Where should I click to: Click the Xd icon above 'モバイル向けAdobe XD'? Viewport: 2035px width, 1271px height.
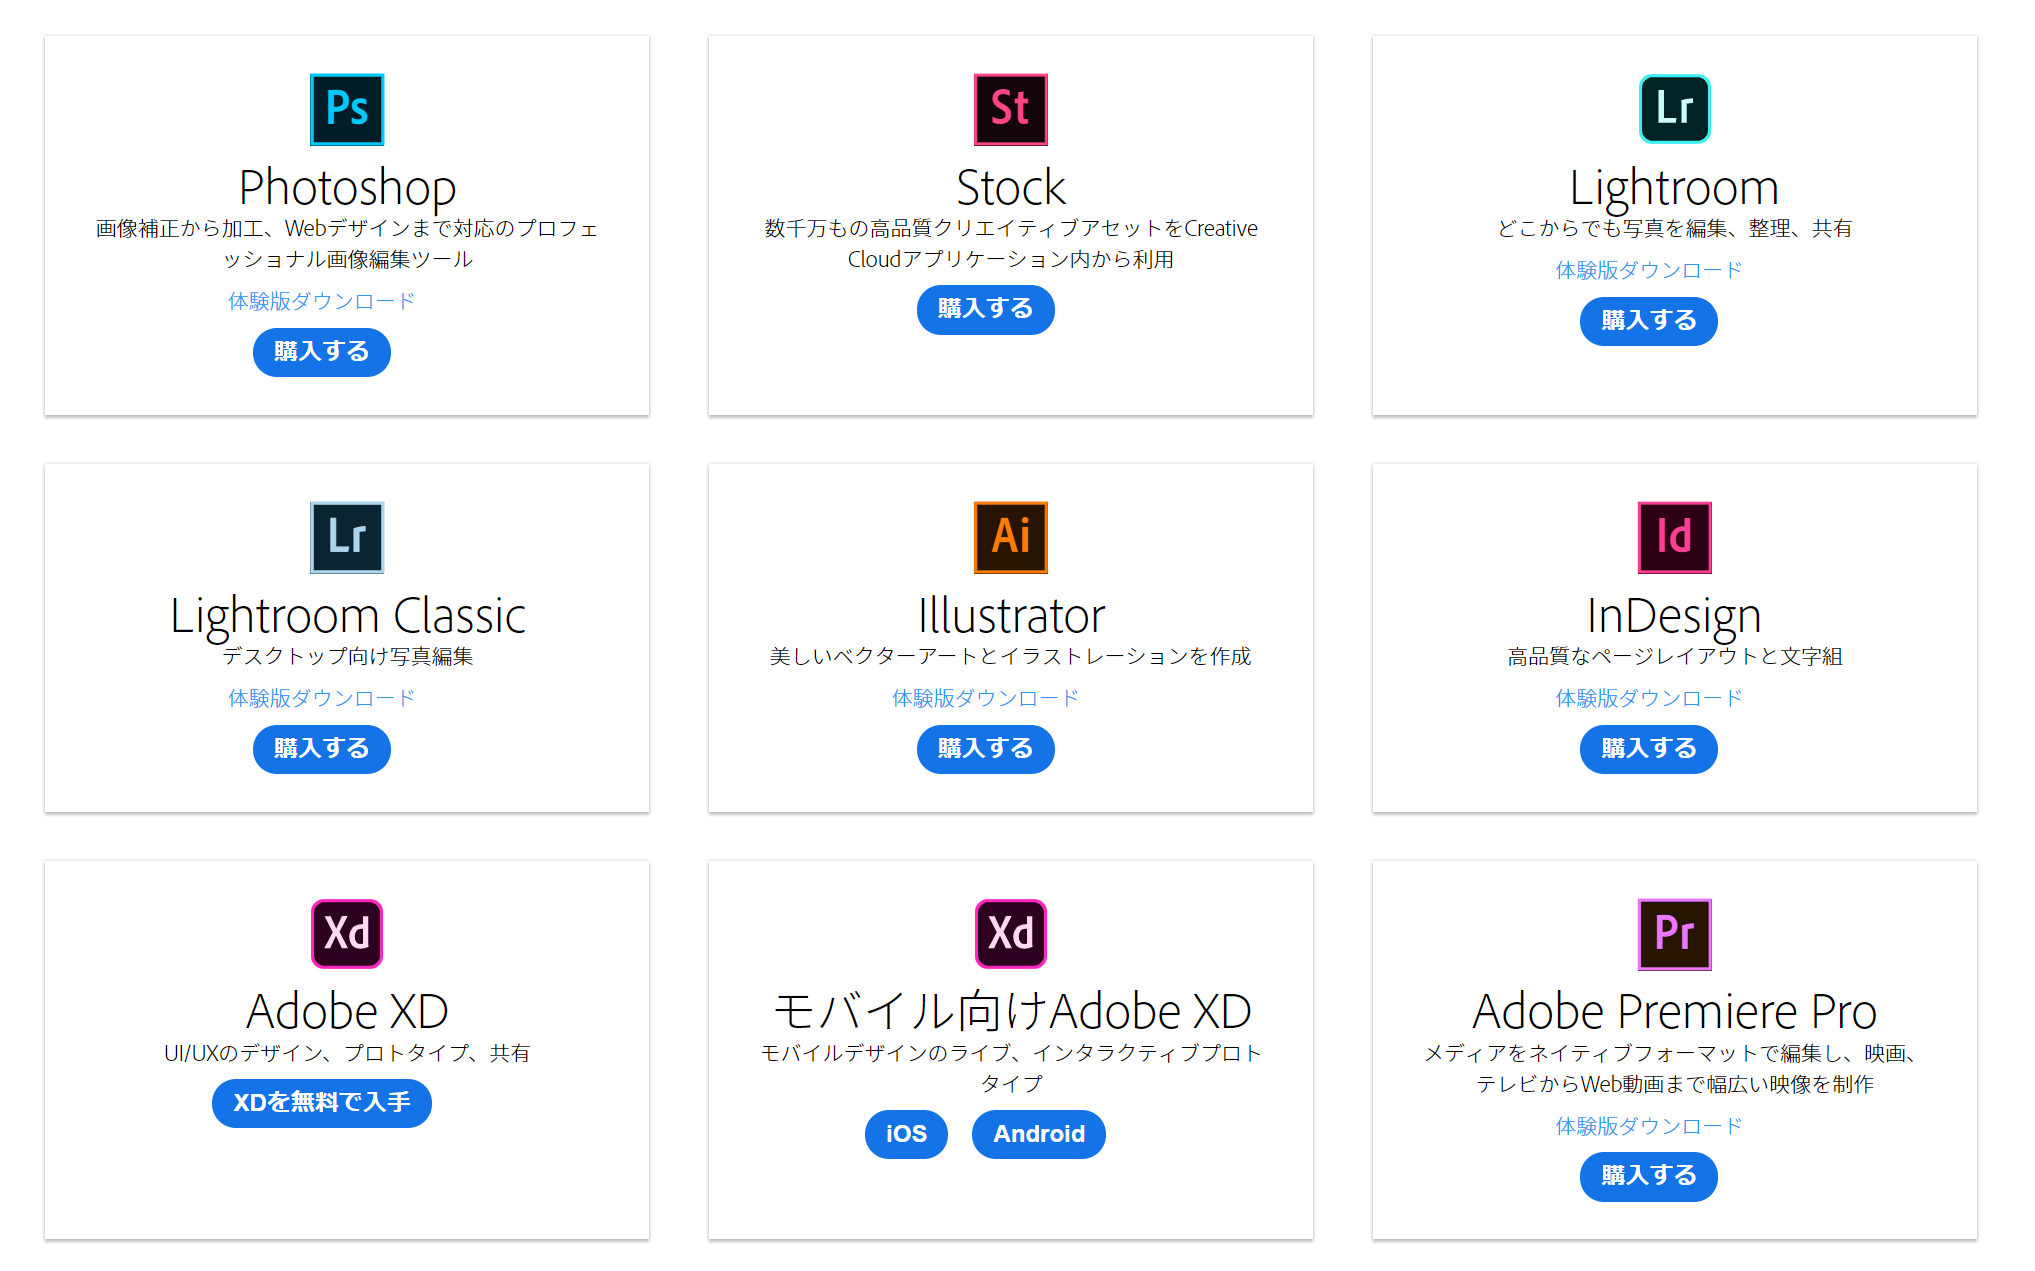(1011, 934)
